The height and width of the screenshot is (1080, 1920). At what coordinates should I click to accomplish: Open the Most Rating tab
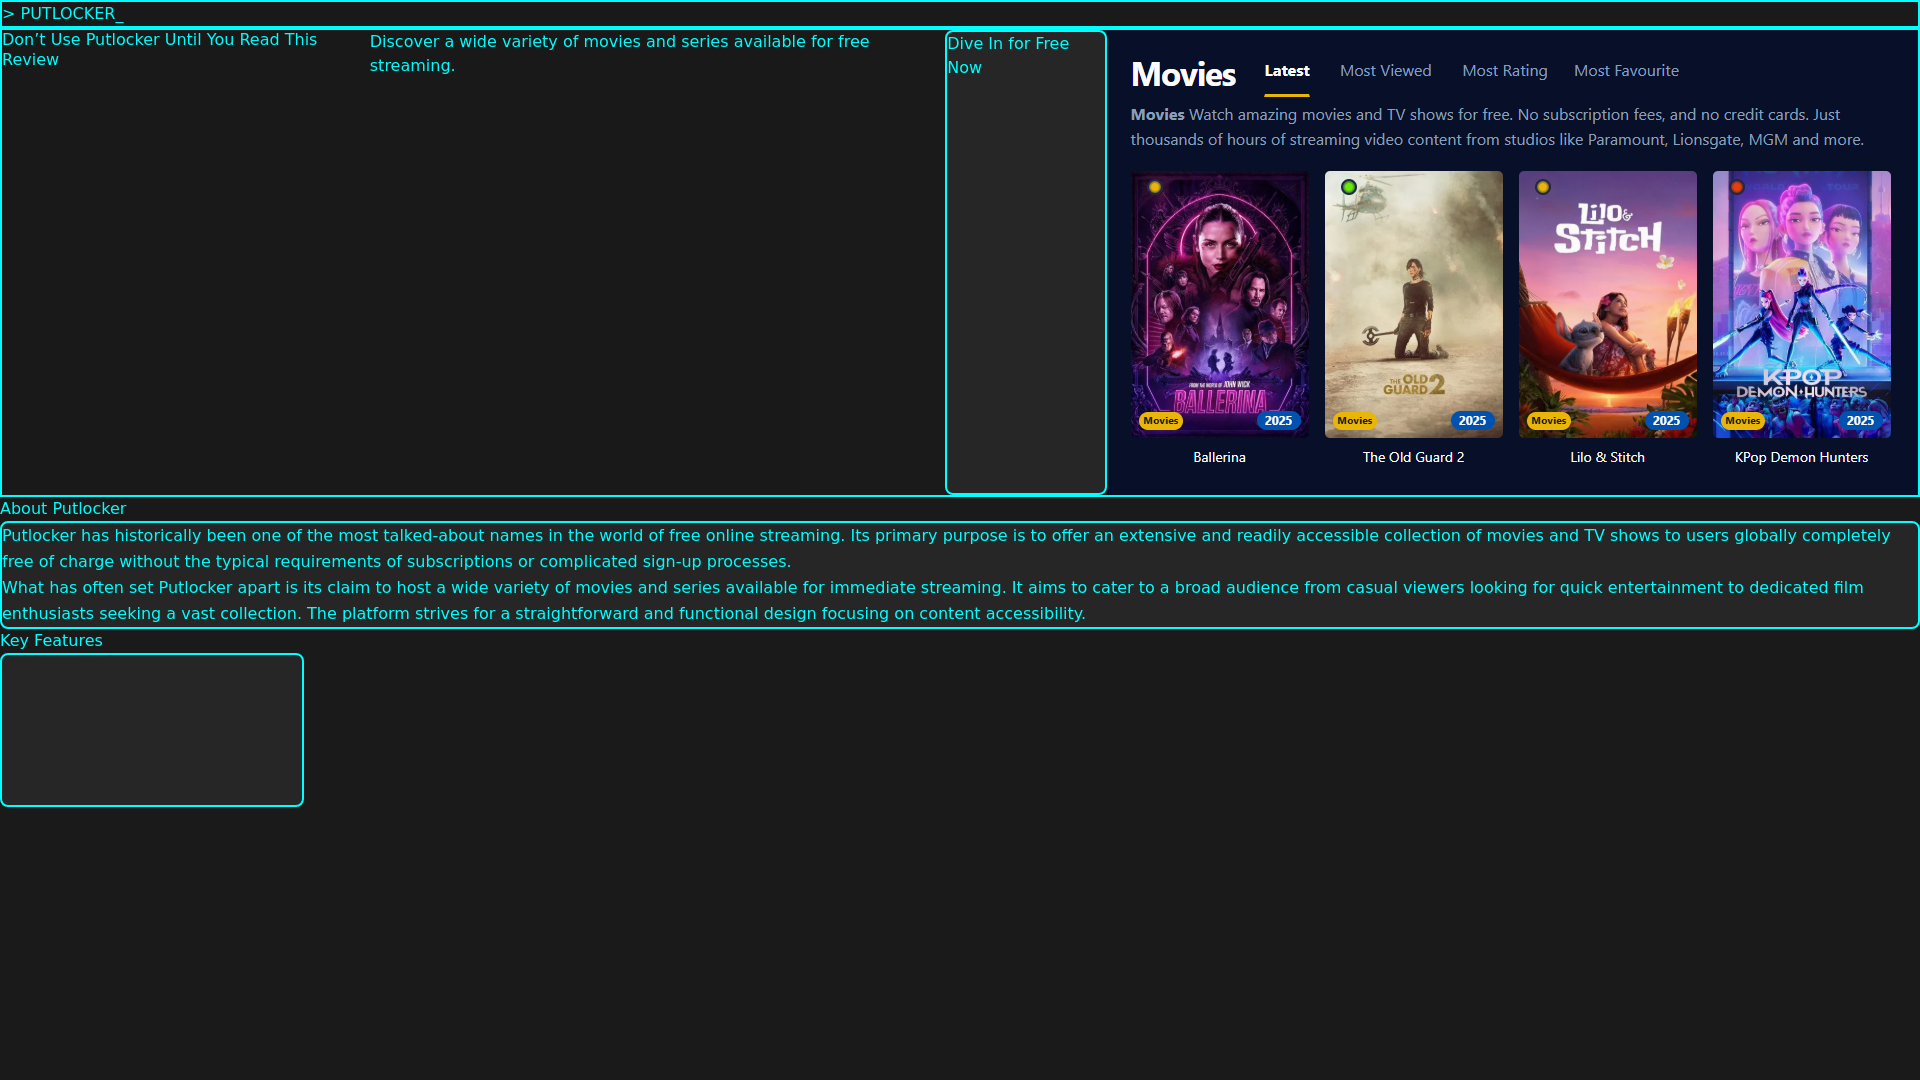pos(1505,71)
